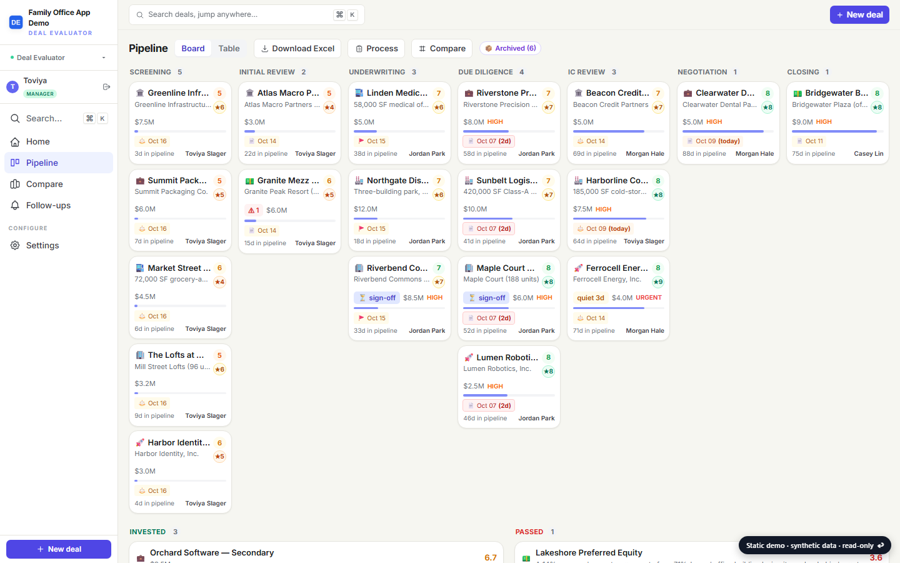Screen dimensions: 900x563
Task: Click the quiet 3d badge on Ferrocell card
Action: (x=590, y=298)
